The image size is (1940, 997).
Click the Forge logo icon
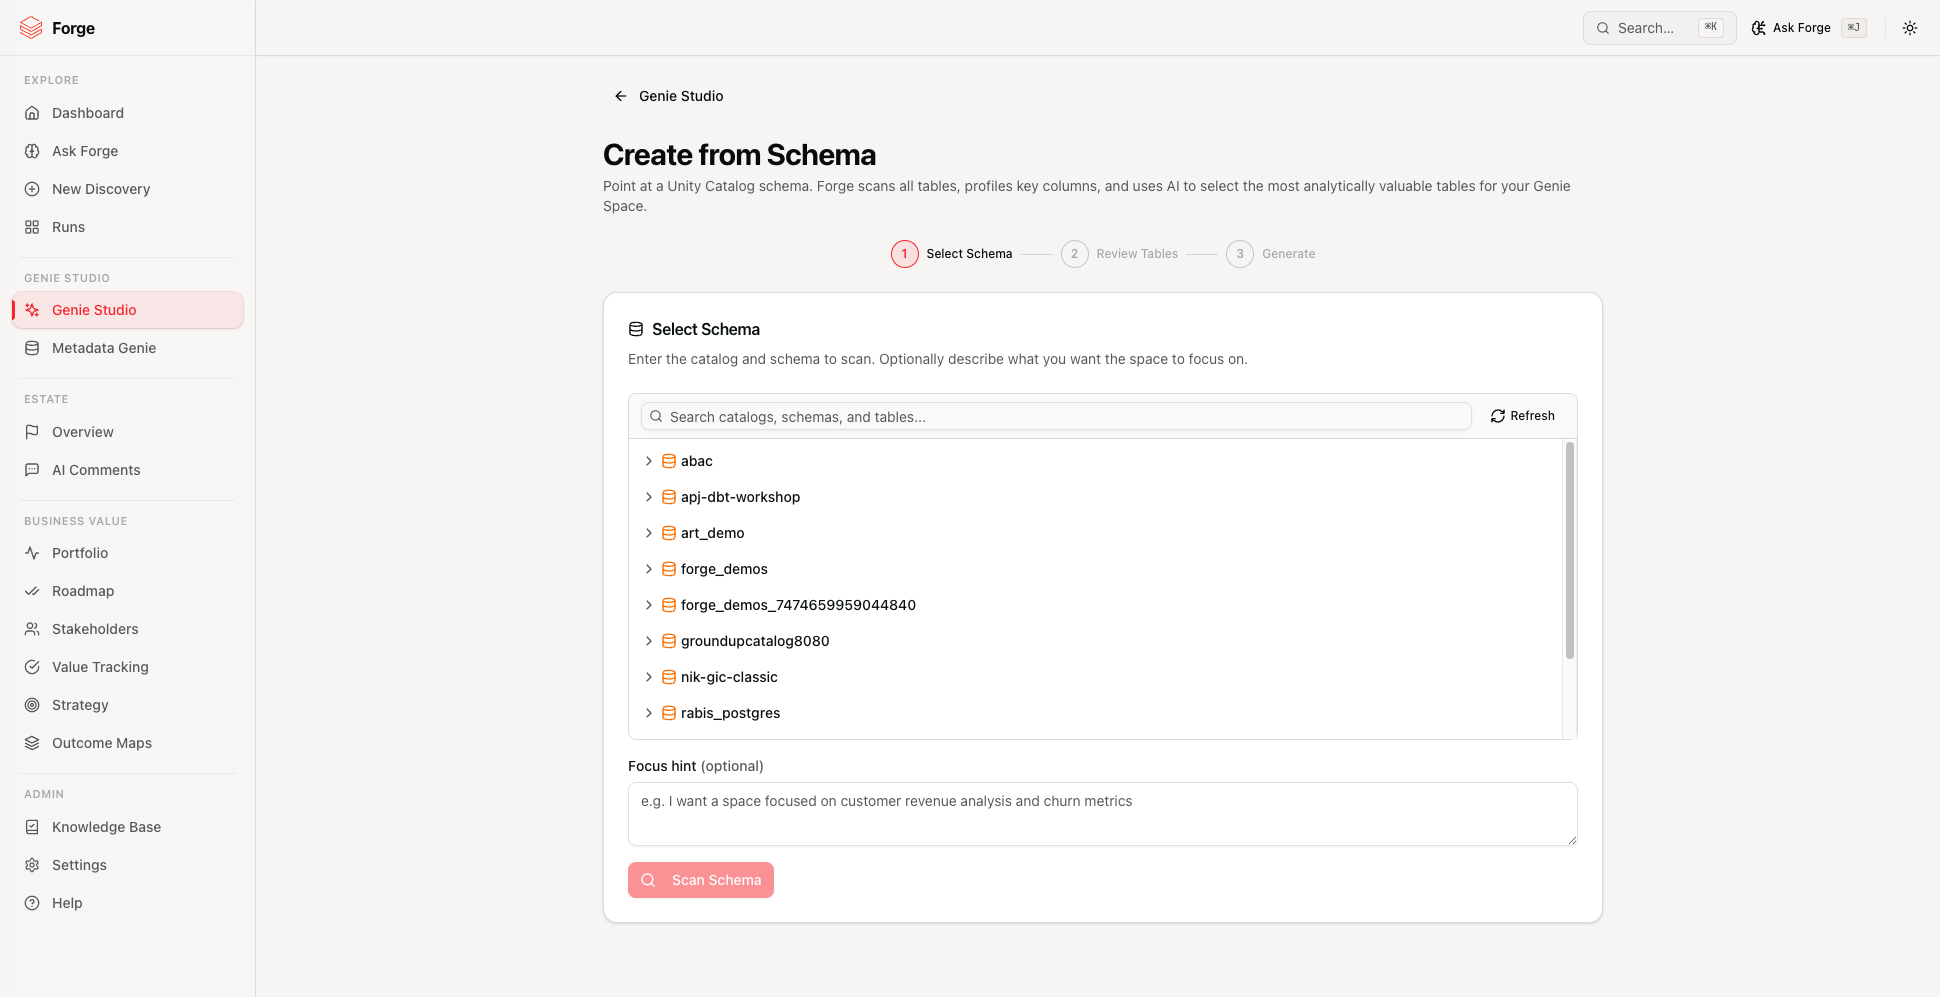(x=31, y=28)
